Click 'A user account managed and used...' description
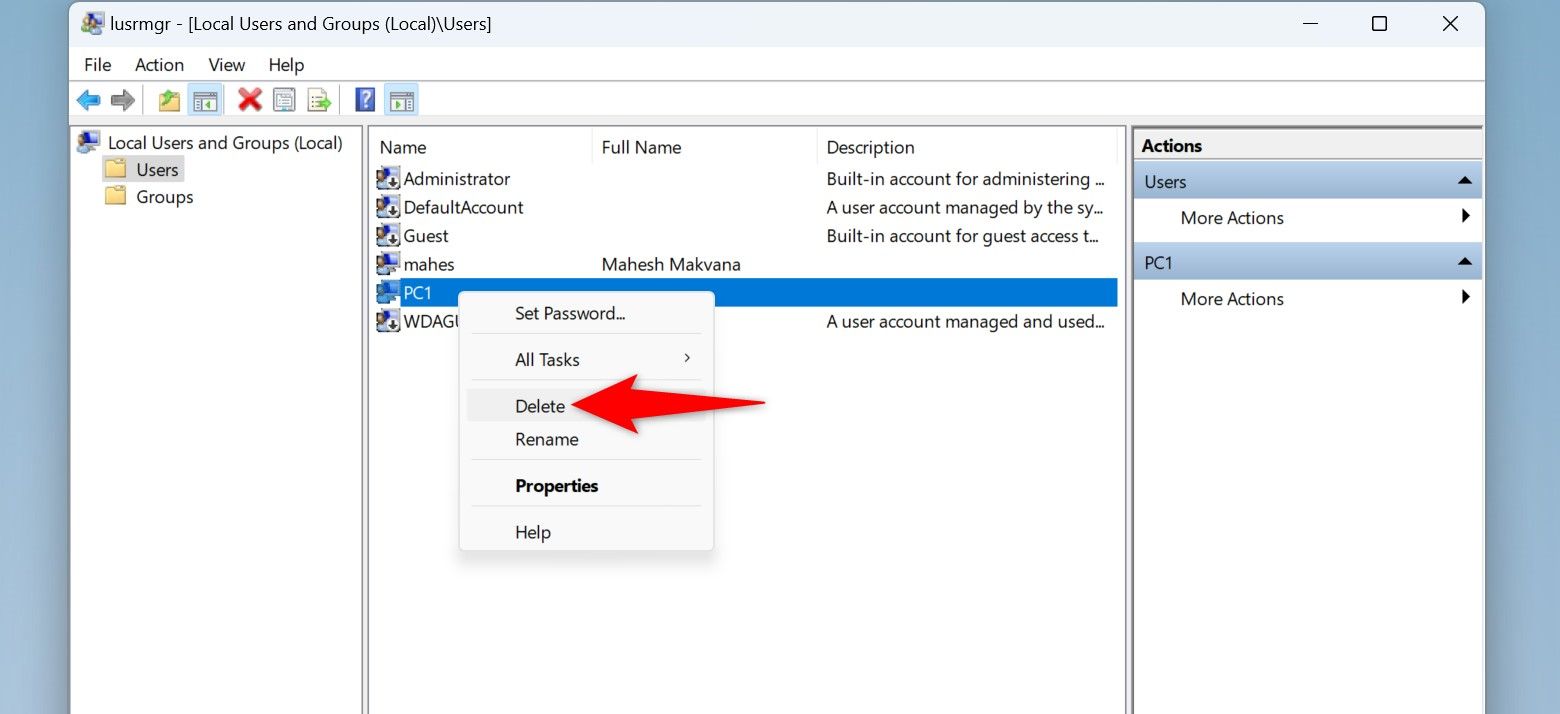 point(965,322)
